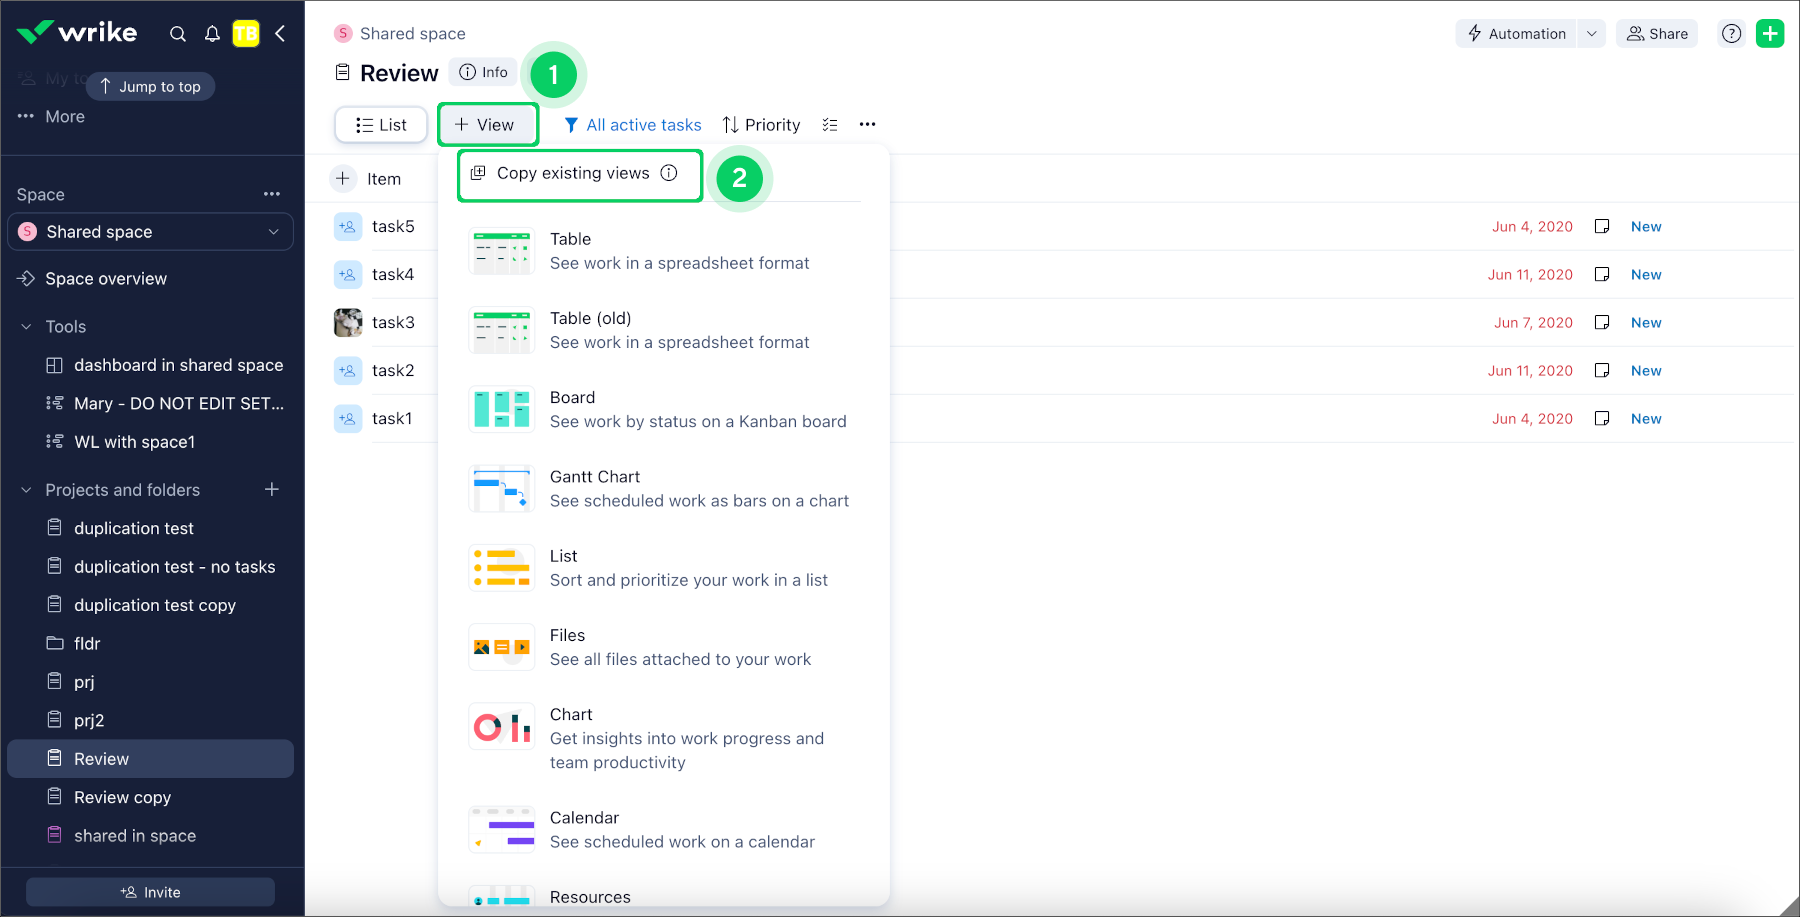Click the Automation button
The width and height of the screenshot is (1800, 917).
(1516, 34)
